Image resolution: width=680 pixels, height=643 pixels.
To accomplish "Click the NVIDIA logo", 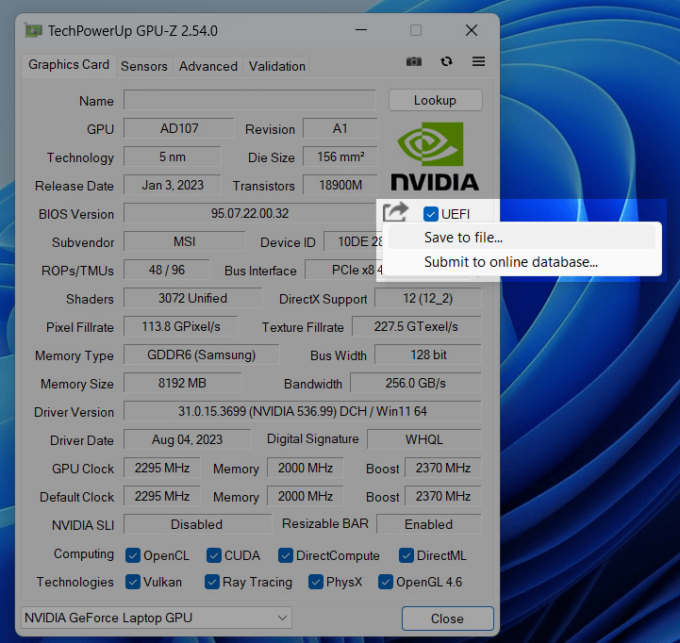I will [x=435, y=157].
